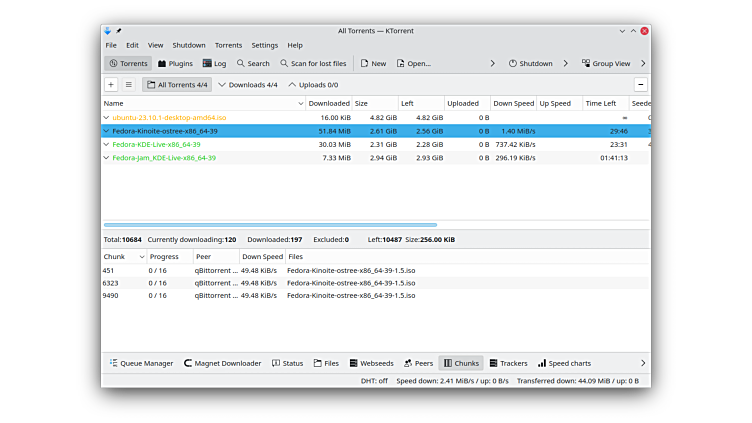This screenshot has width=752, height=423.
Task: Expand the ubuntu-23.10.1 torrent row
Action: coord(107,118)
